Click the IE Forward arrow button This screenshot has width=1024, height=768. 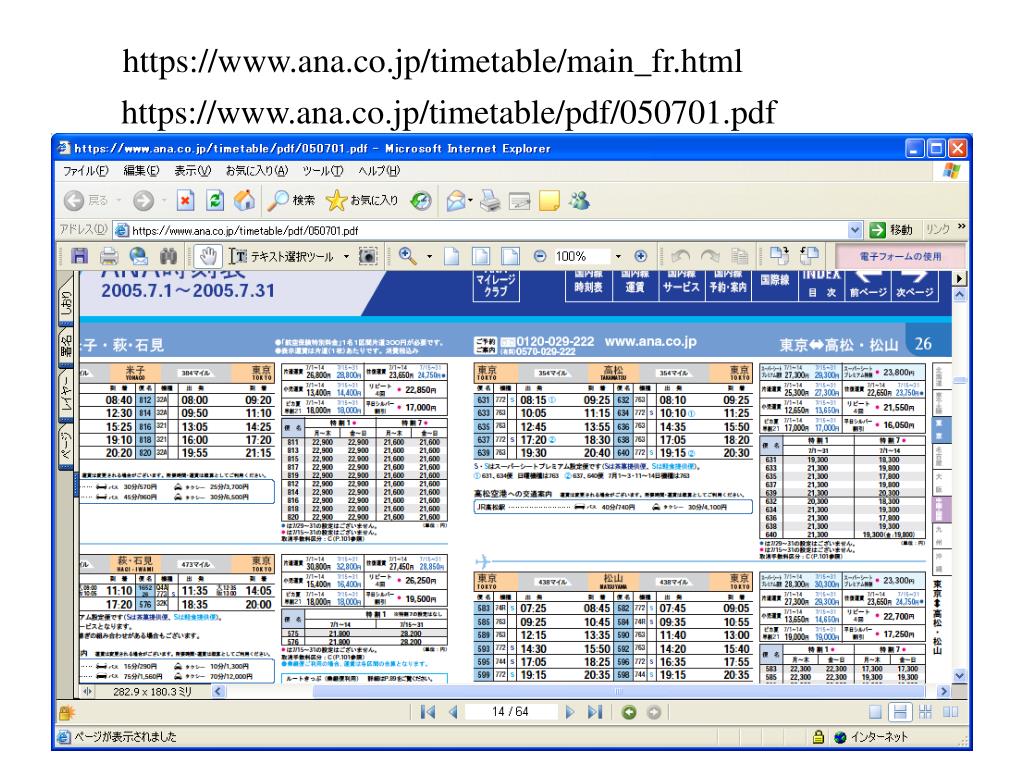click(143, 200)
